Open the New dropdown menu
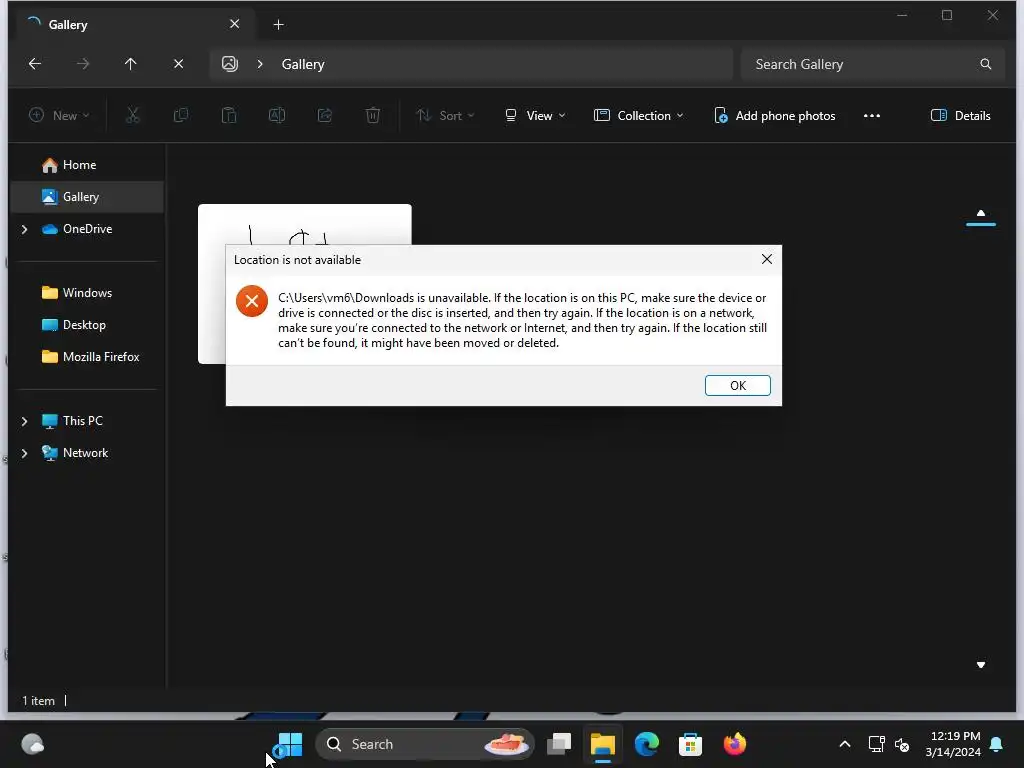Viewport: 1024px width, 768px height. tap(59, 116)
